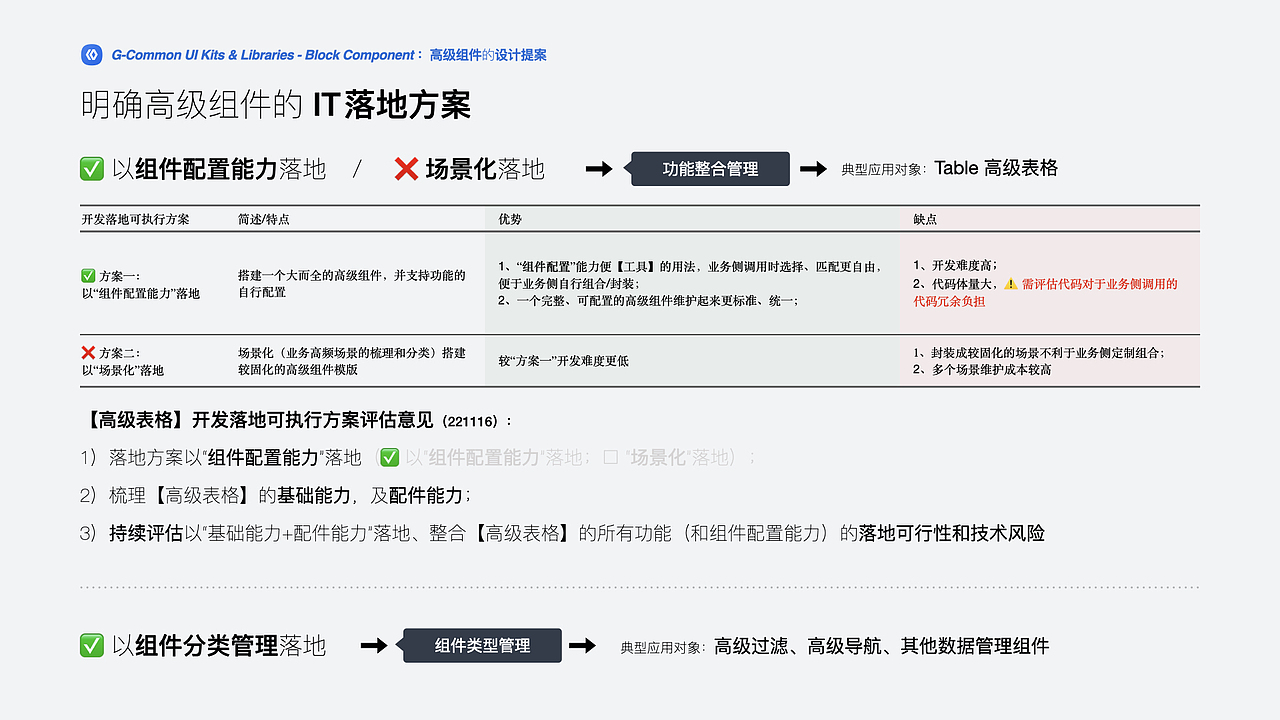The height and width of the screenshot is (720, 1280).
Task: Click green checkmark before 以组件配置能力落地 heading
Action: (92, 169)
